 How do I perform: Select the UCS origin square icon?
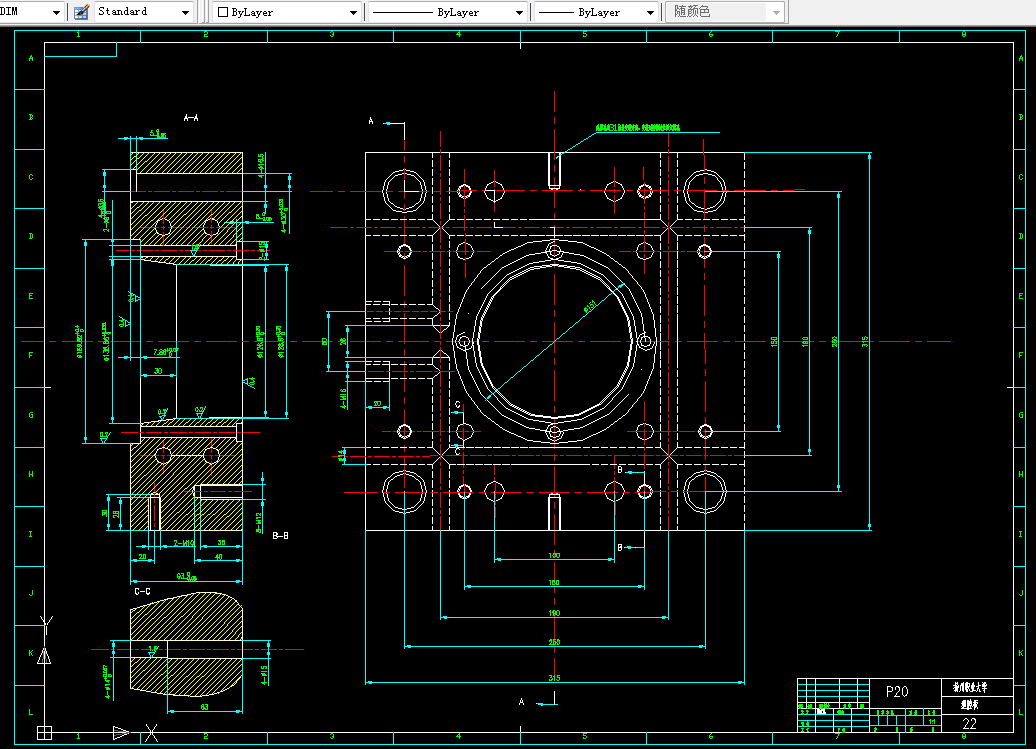44,732
